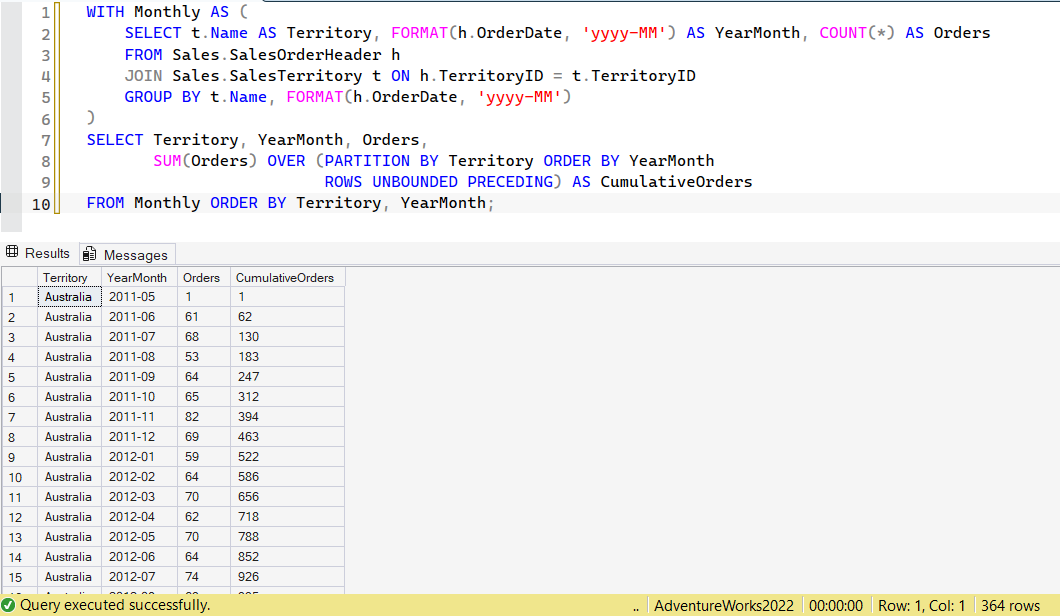Place cursor on COUNT(*) in line 2

tap(857, 33)
